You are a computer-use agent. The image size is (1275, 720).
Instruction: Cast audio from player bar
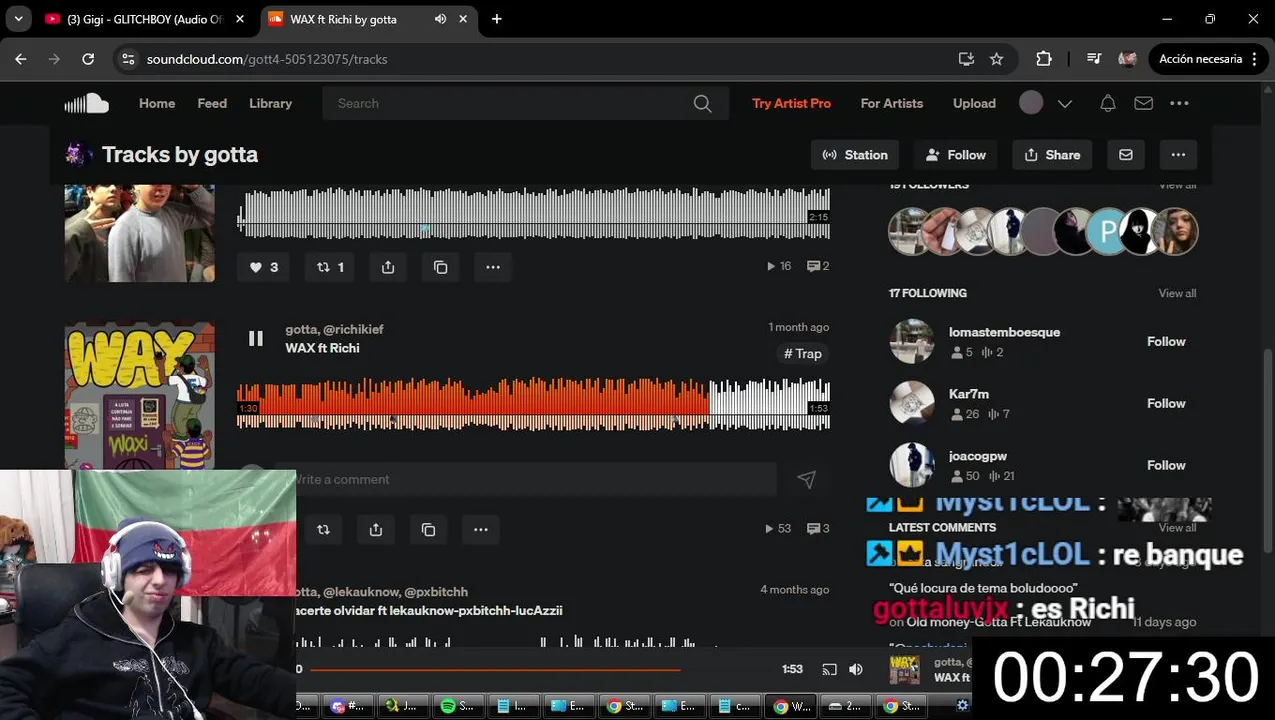coord(829,669)
